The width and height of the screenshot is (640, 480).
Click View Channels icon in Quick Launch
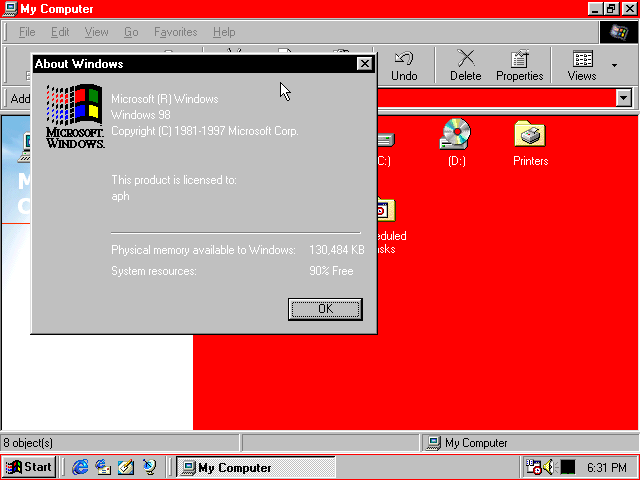click(149, 467)
